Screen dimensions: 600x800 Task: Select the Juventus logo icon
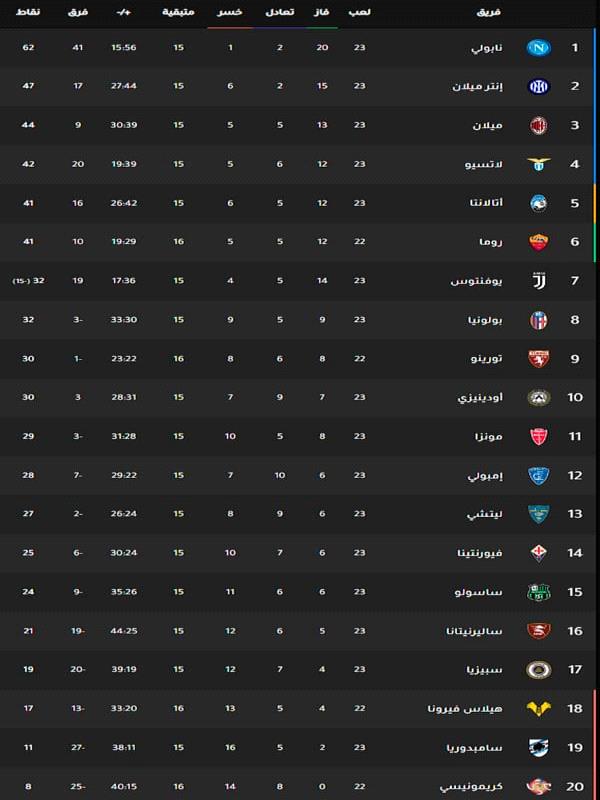[x=539, y=281]
